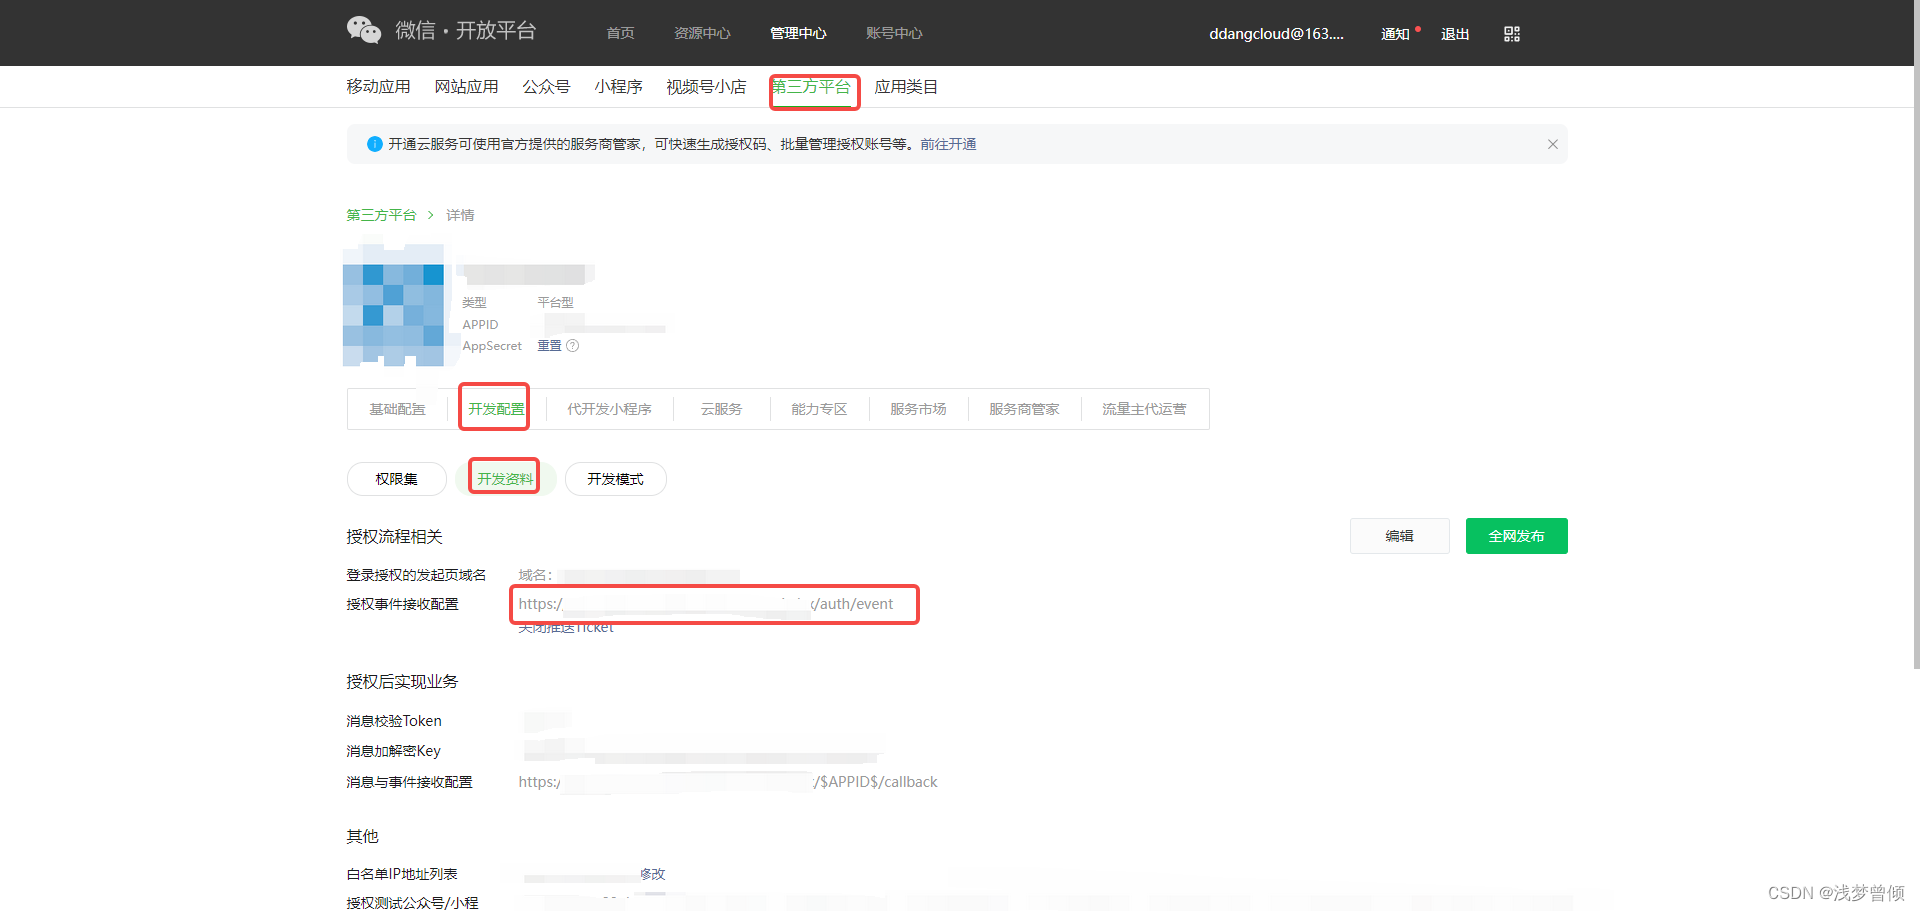Click 重置 to reset AppSecret
Screen dimensions: 1920x911
pos(549,346)
